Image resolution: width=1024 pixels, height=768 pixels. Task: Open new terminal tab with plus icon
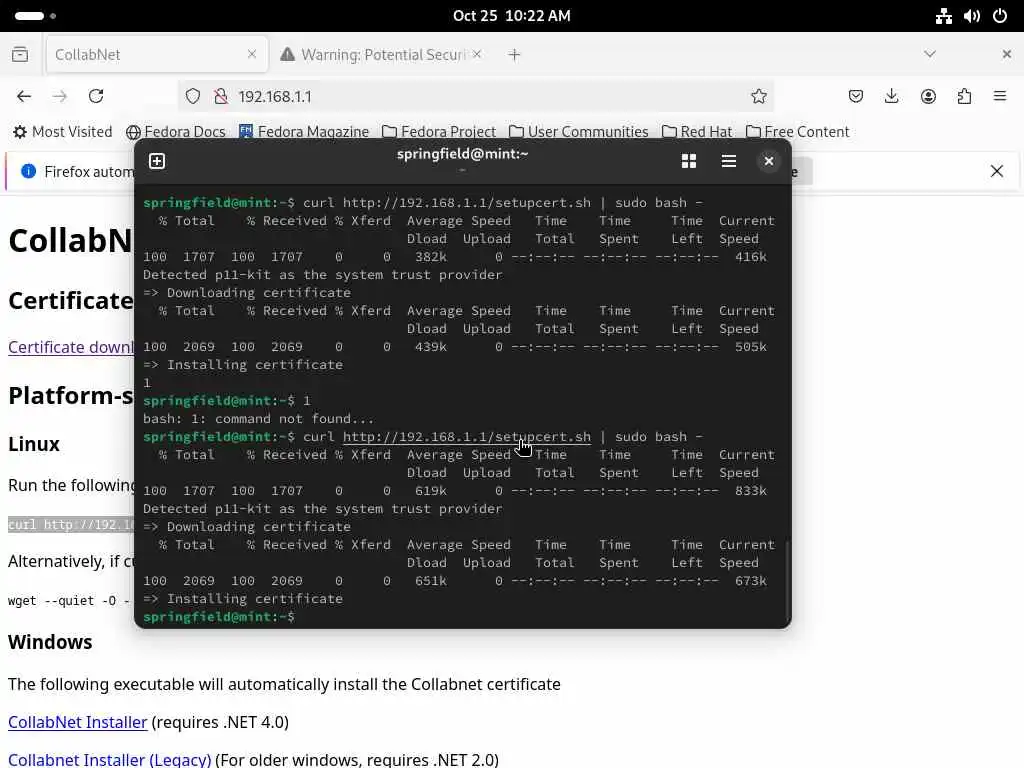coord(157,161)
